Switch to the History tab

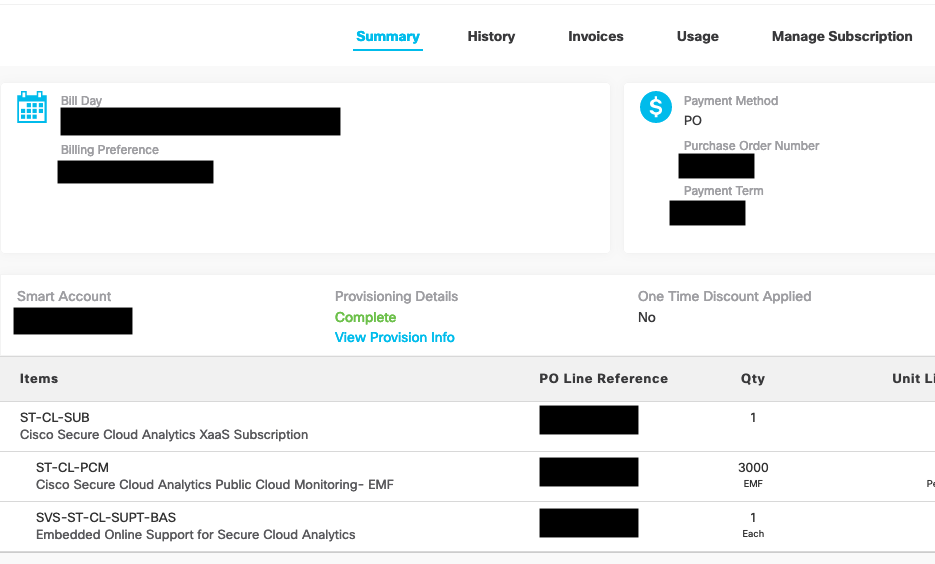491,36
